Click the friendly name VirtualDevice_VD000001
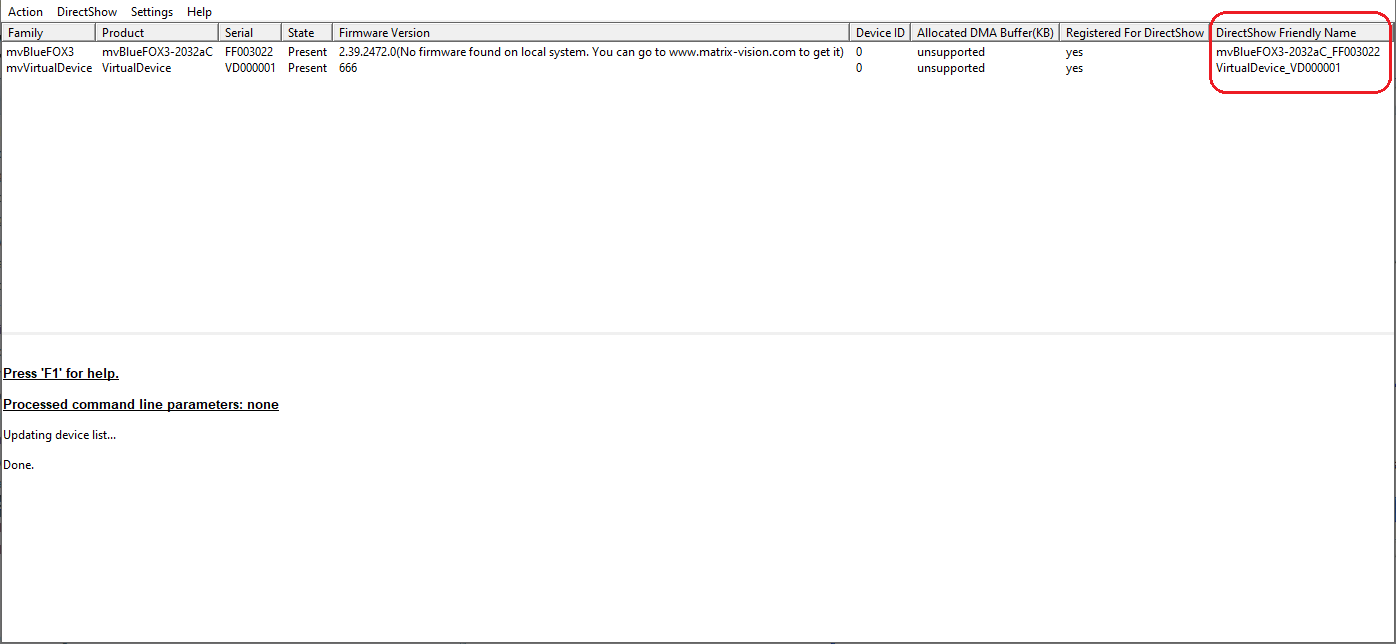This screenshot has width=1396, height=644. click(1278, 68)
